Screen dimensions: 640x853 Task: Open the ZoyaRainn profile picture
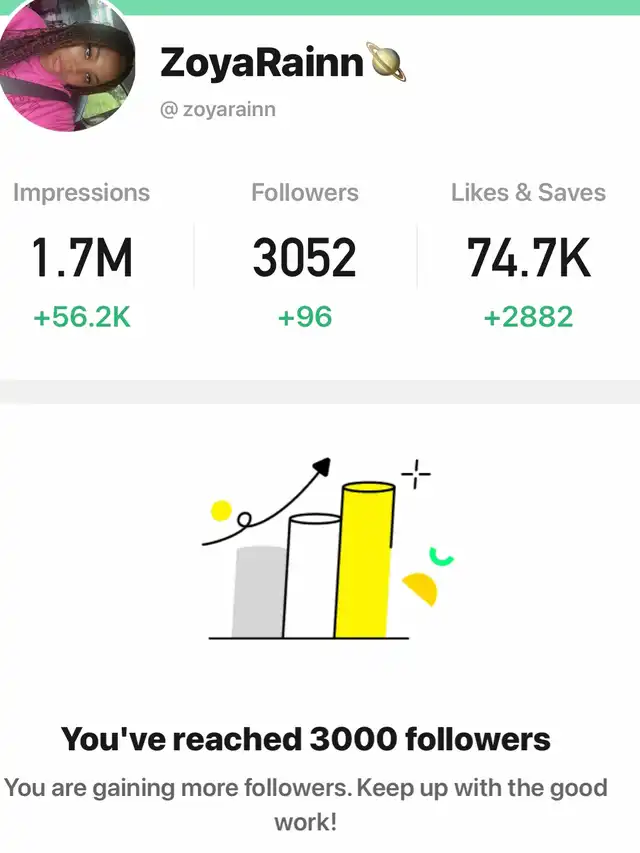(66, 66)
